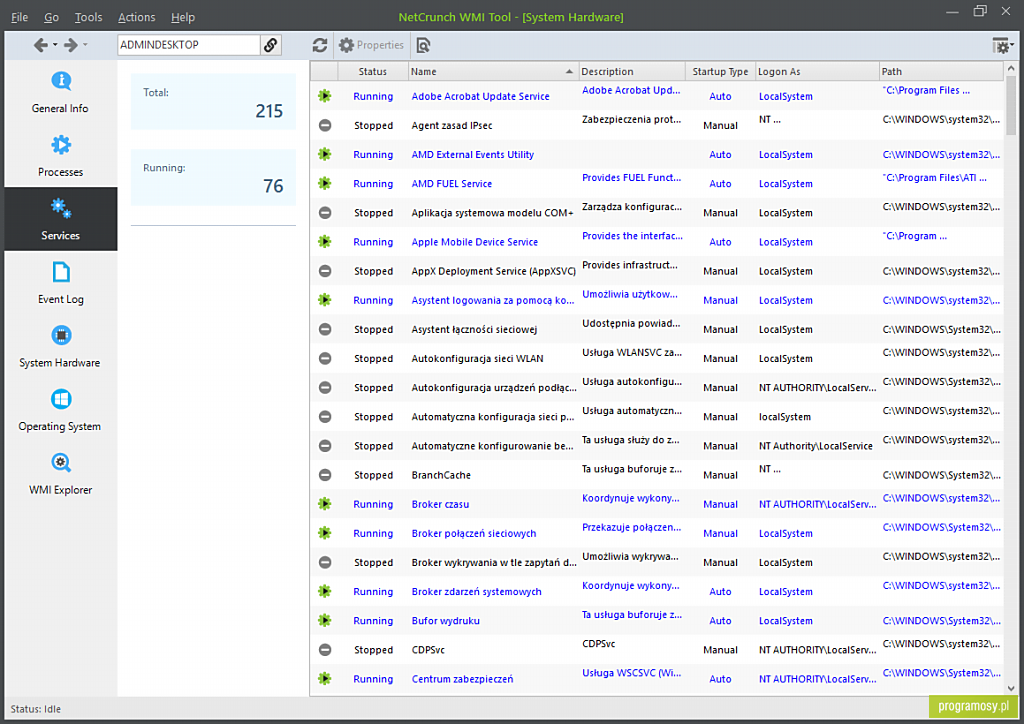Click the connect link icon beside ADMINDESKTOP

(270, 45)
